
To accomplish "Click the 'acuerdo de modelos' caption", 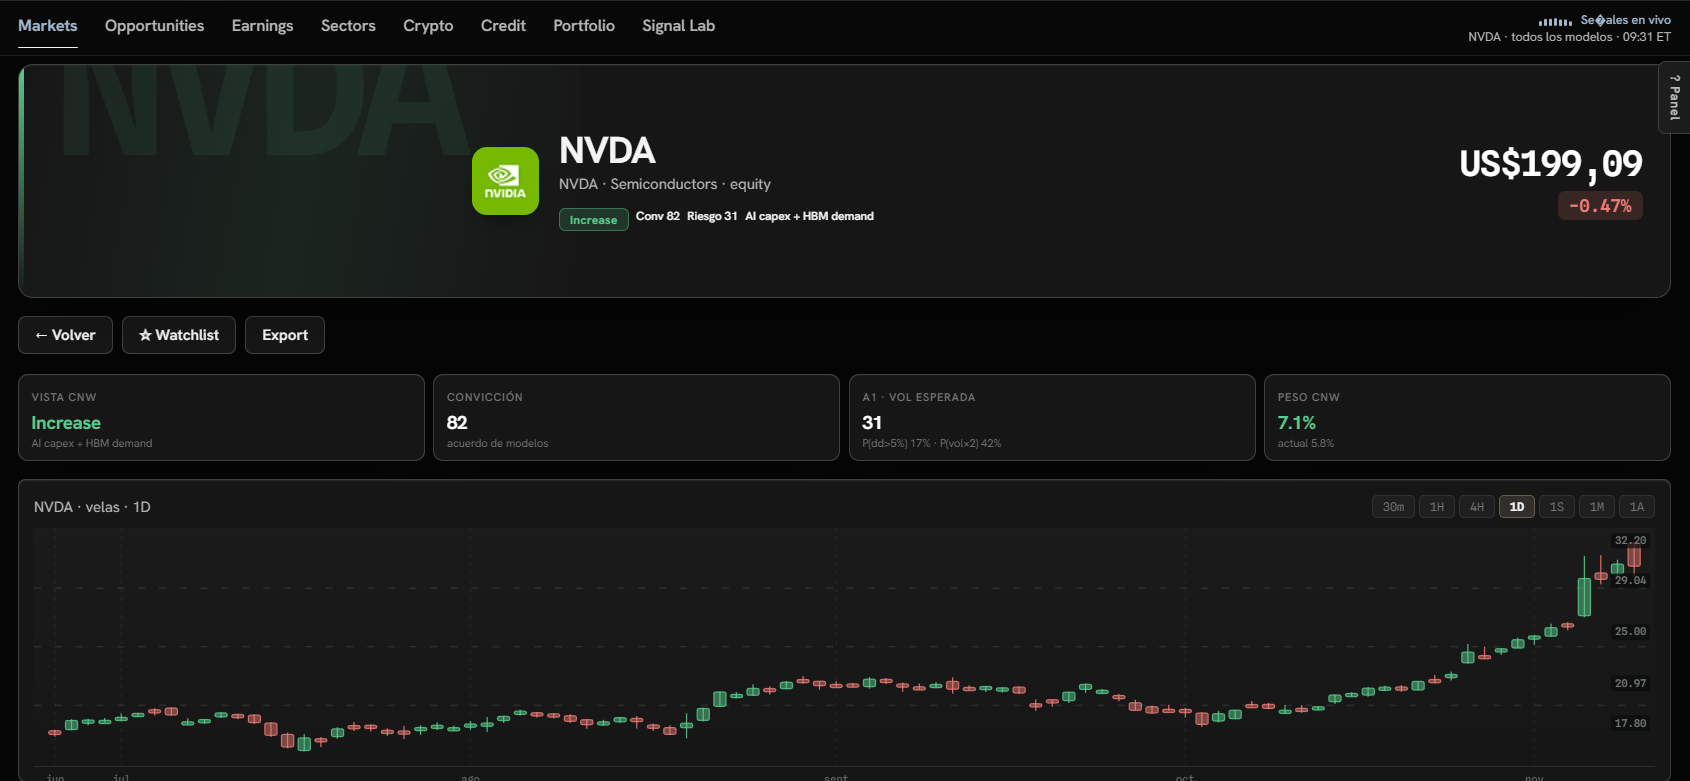I will click(497, 443).
